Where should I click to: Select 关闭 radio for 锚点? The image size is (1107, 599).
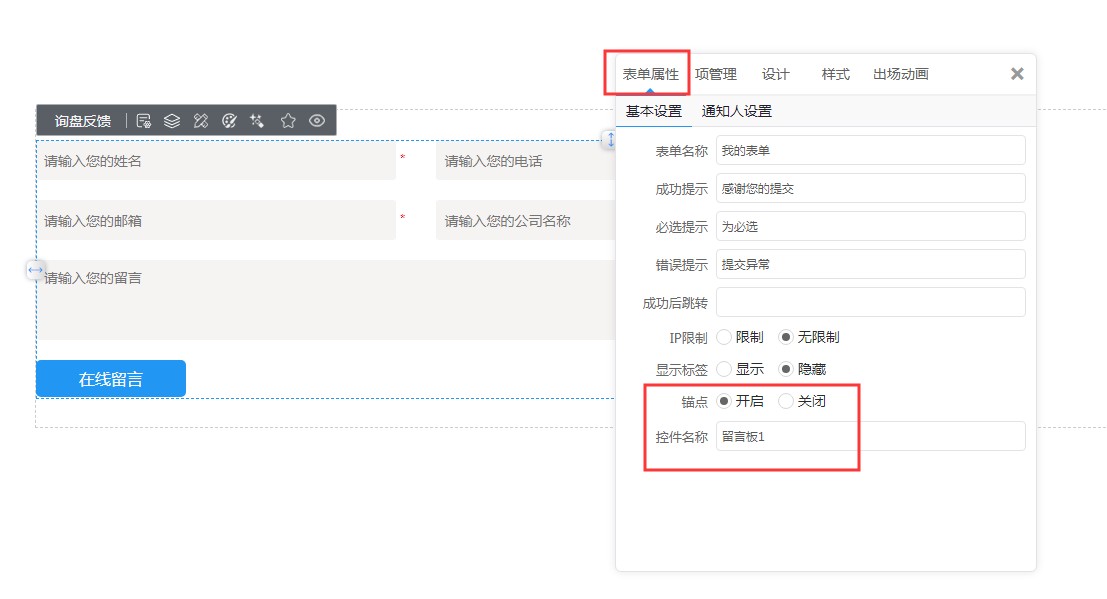click(786, 401)
